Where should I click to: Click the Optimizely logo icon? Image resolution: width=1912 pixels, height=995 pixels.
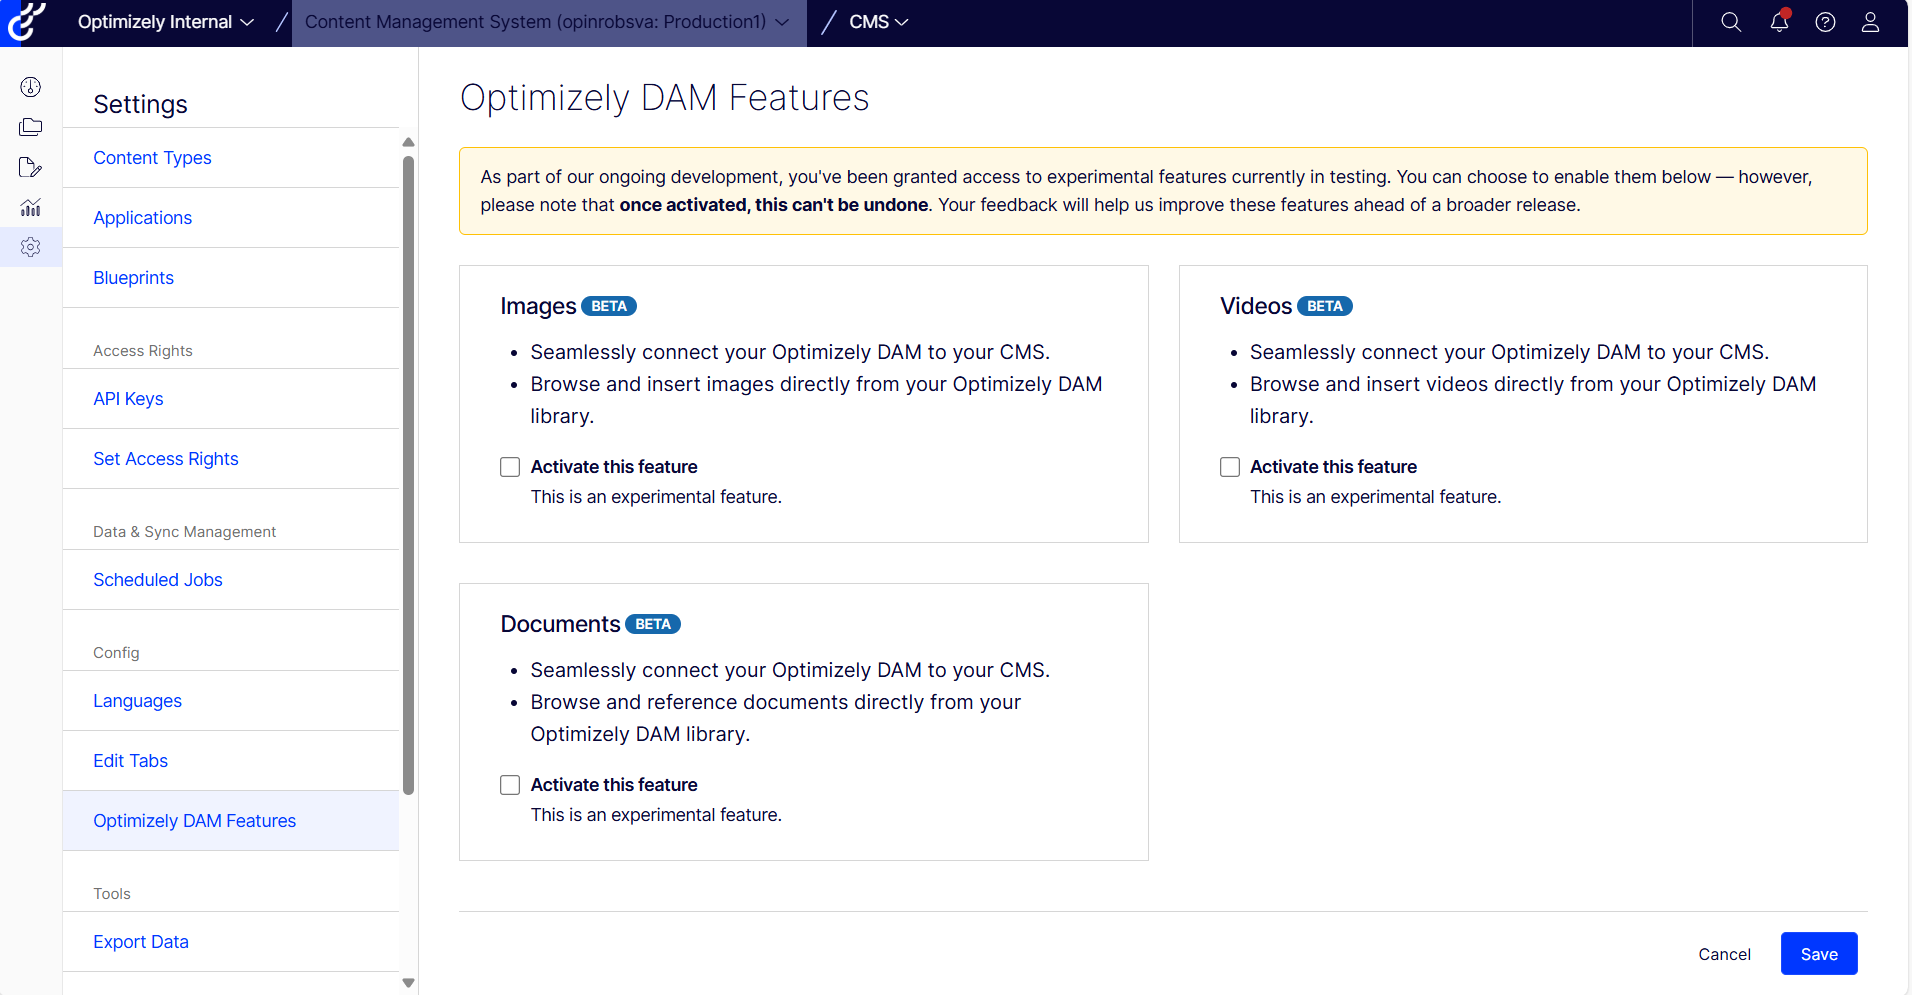(26, 22)
